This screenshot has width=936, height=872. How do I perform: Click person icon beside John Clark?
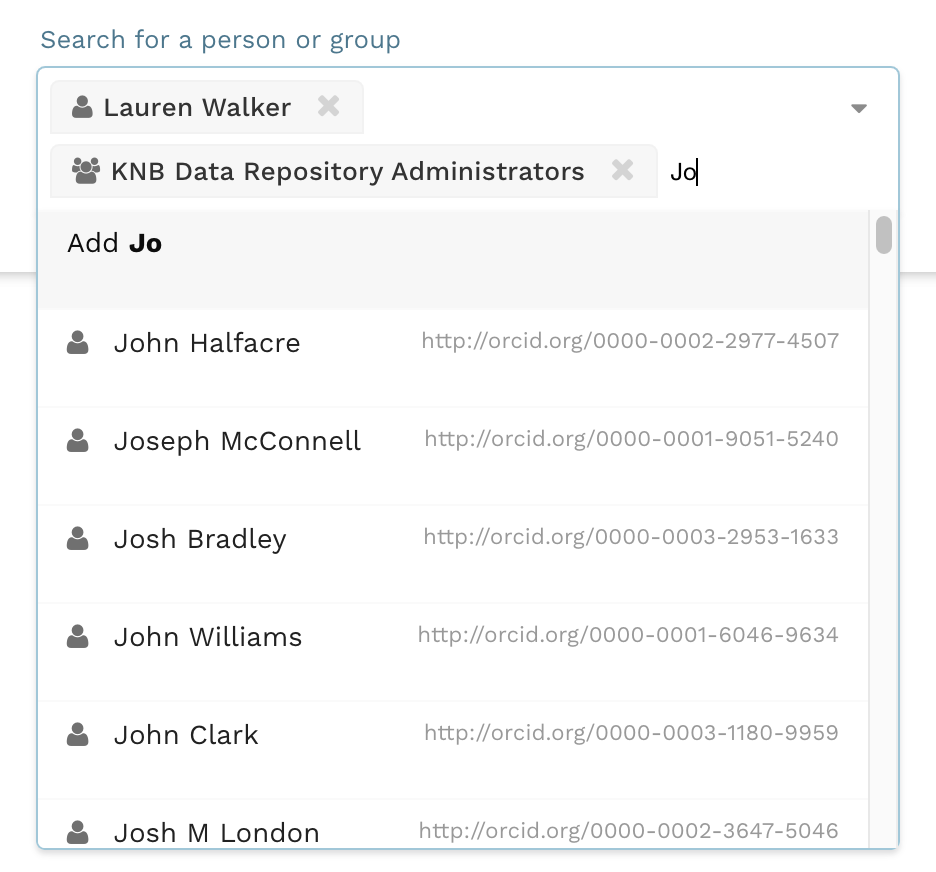77,735
